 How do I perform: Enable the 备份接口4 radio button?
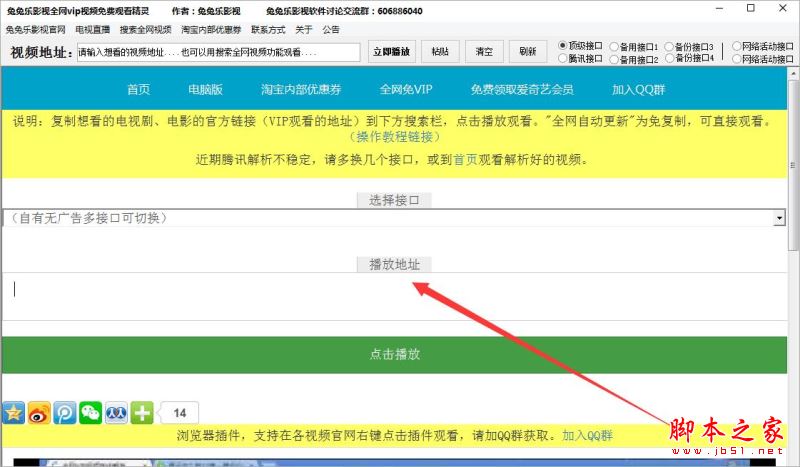click(669, 58)
